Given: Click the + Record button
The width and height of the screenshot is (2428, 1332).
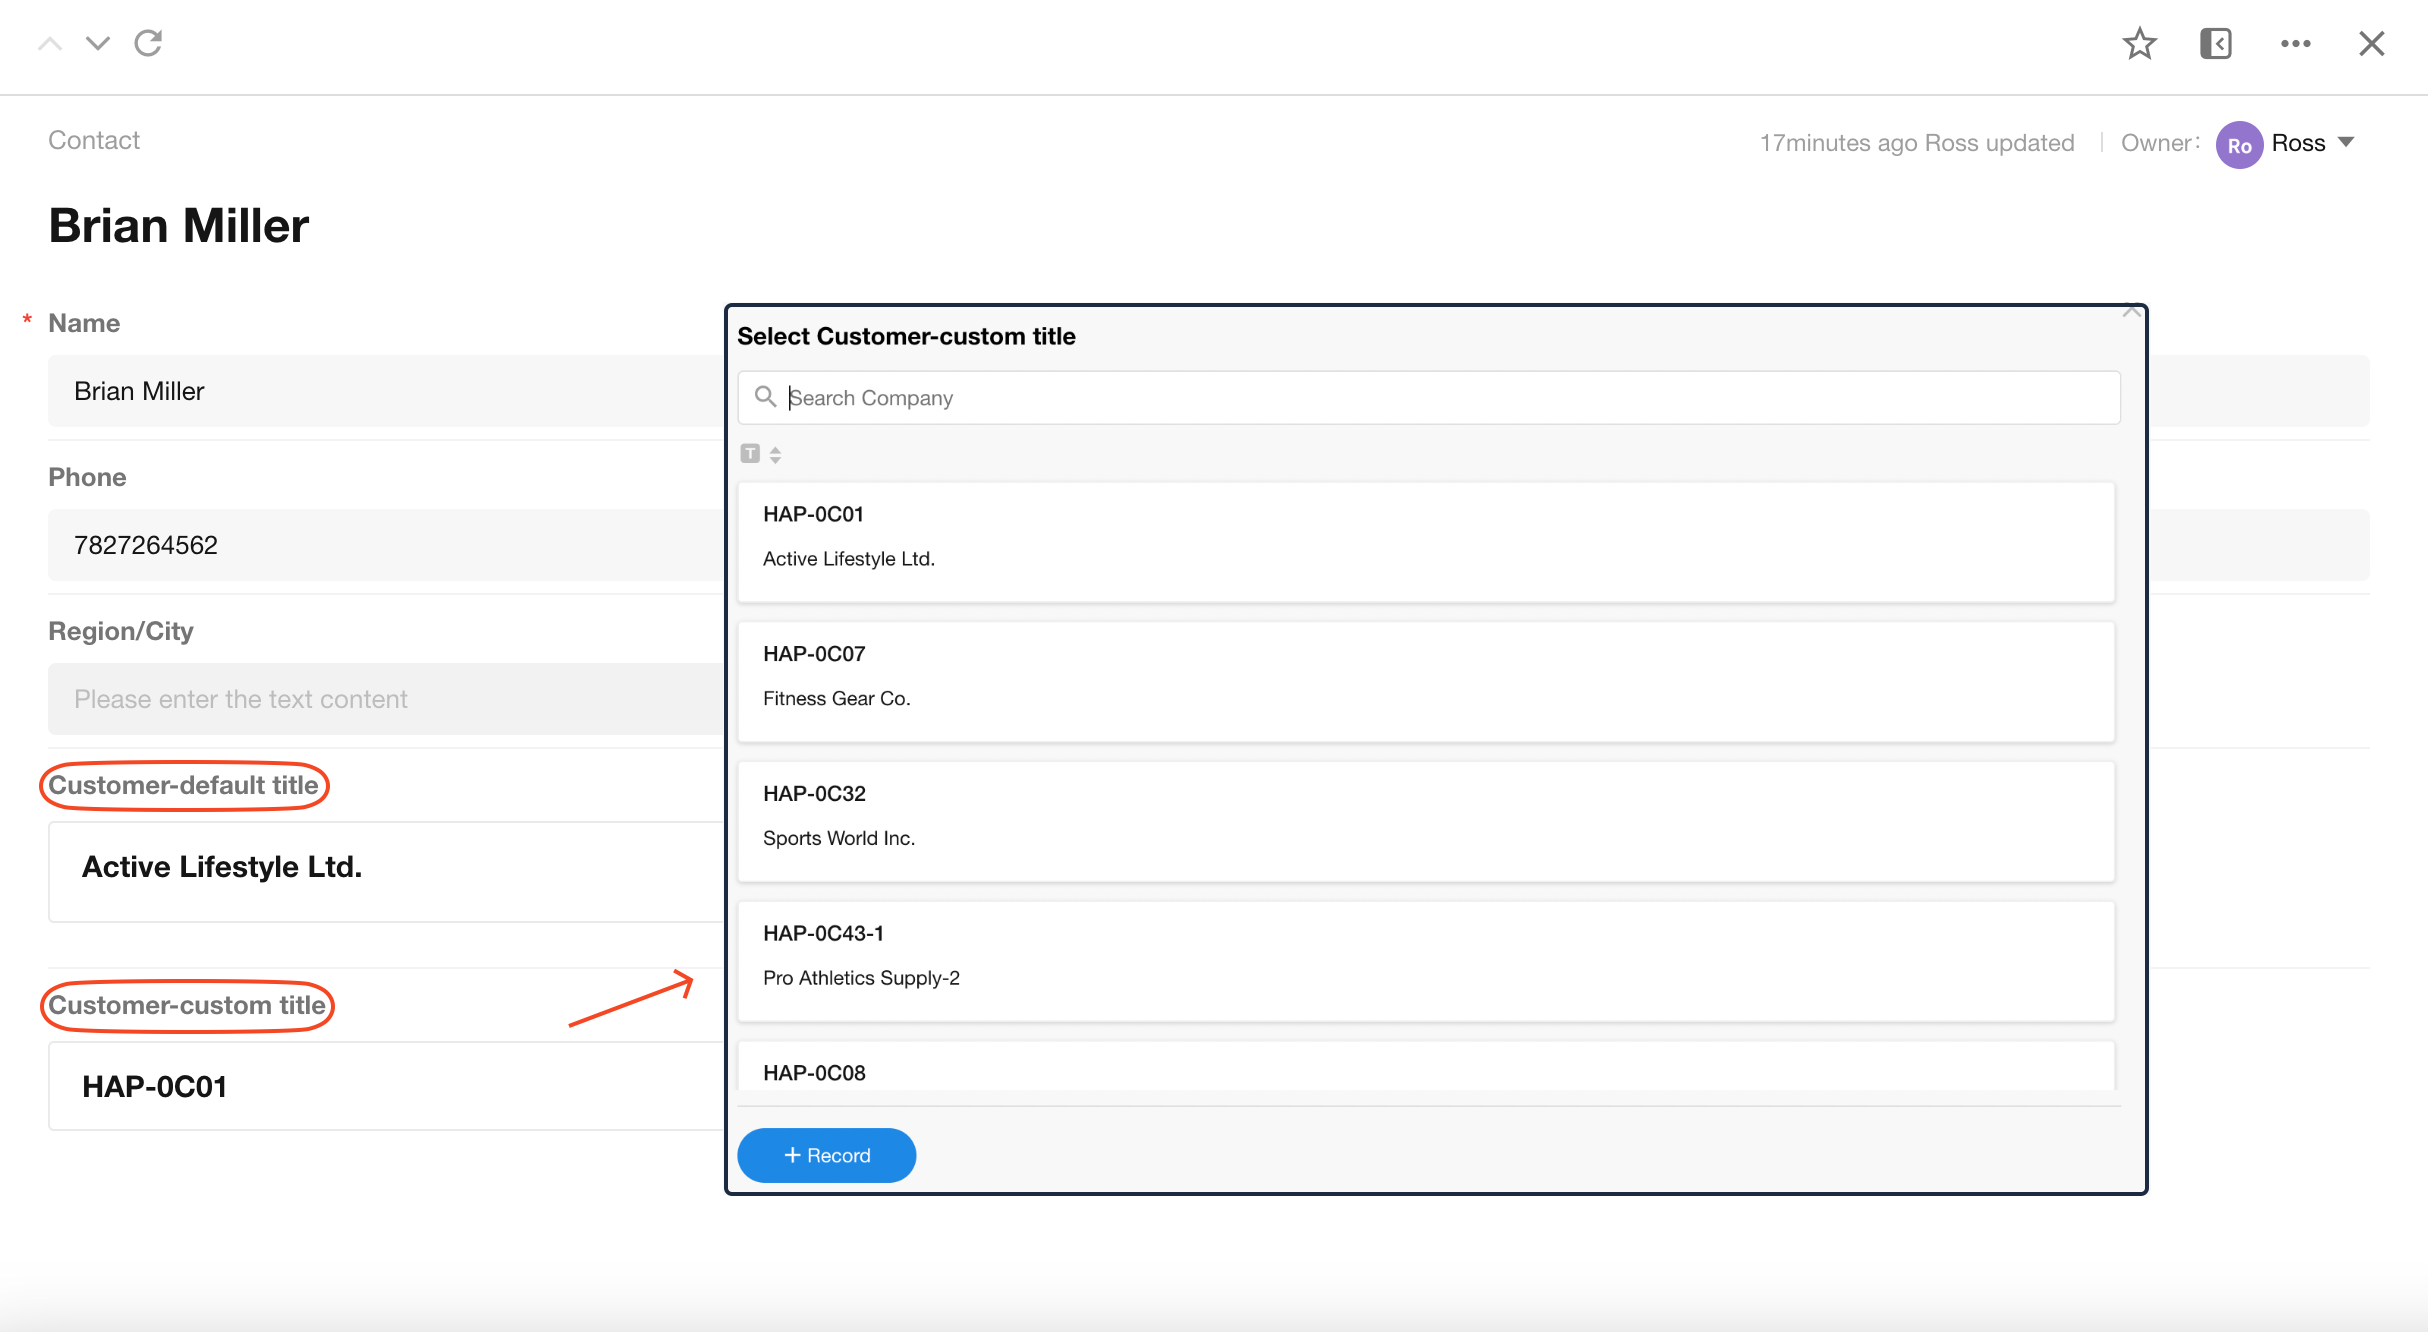Looking at the screenshot, I should pyautogui.click(x=826, y=1155).
